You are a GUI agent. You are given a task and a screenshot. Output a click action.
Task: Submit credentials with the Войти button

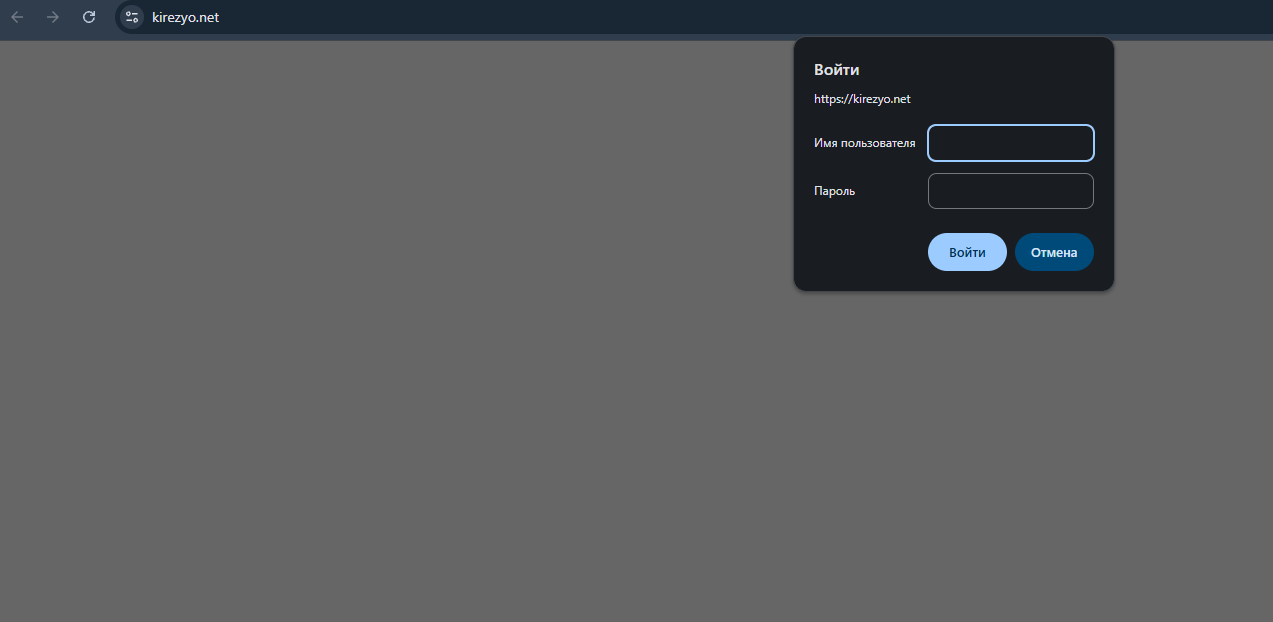click(967, 252)
